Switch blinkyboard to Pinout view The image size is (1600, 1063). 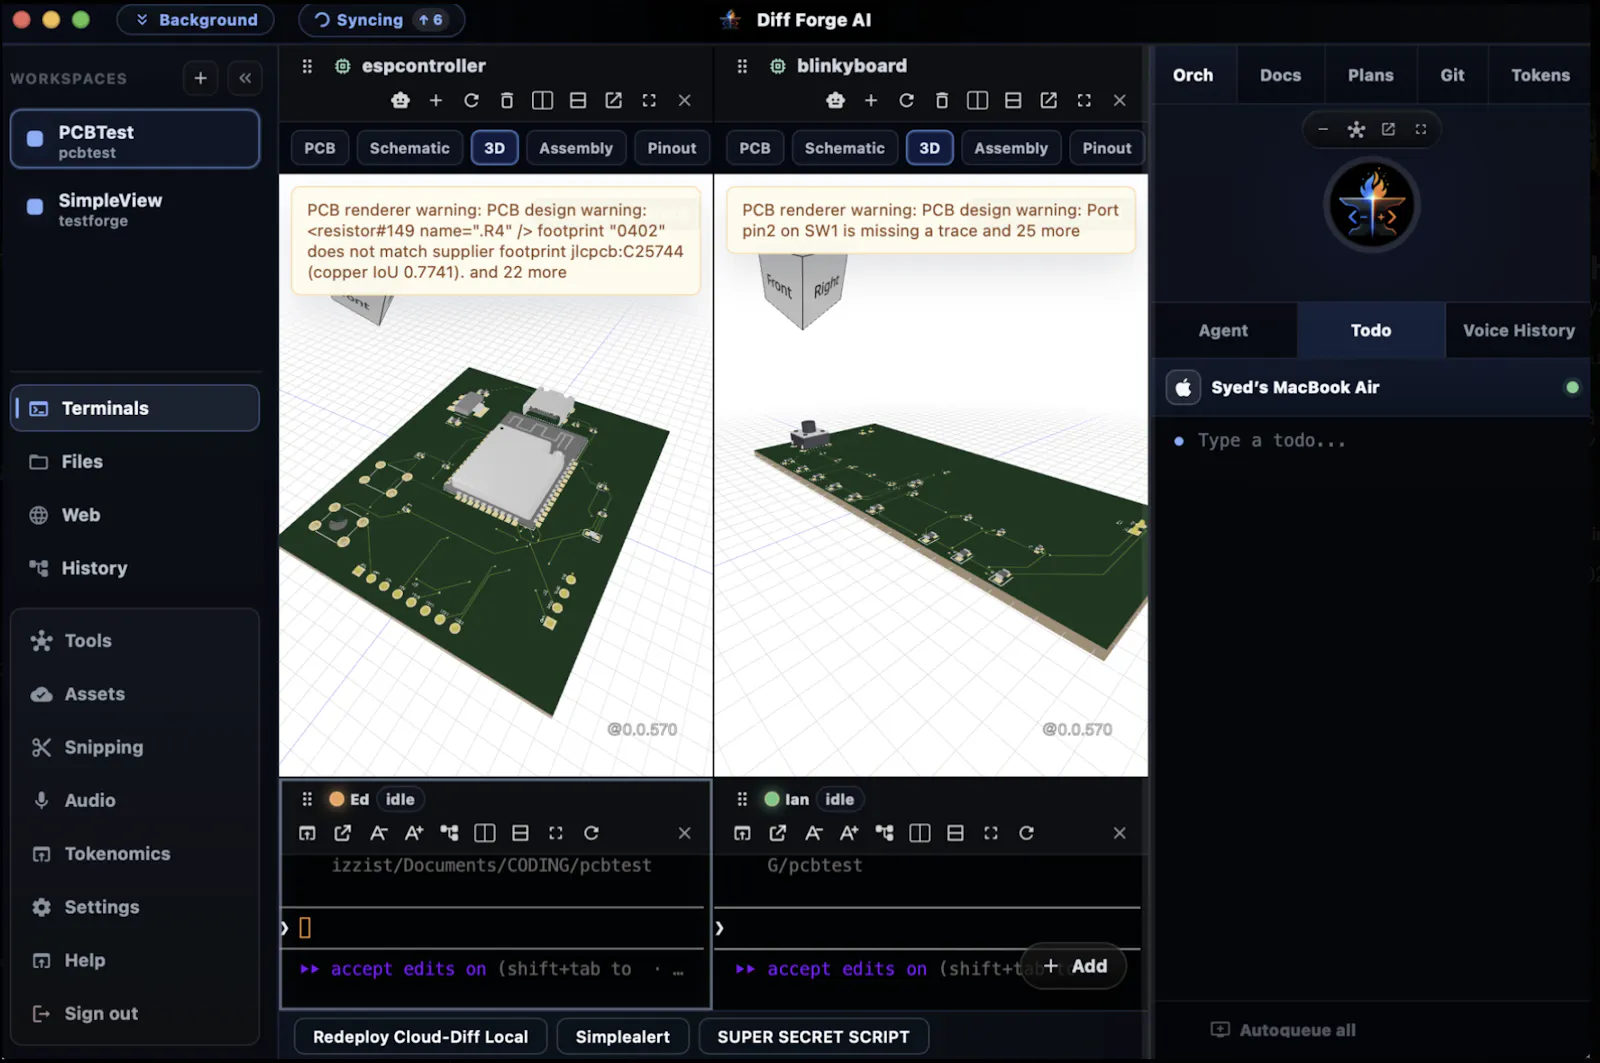(1107, 148)
